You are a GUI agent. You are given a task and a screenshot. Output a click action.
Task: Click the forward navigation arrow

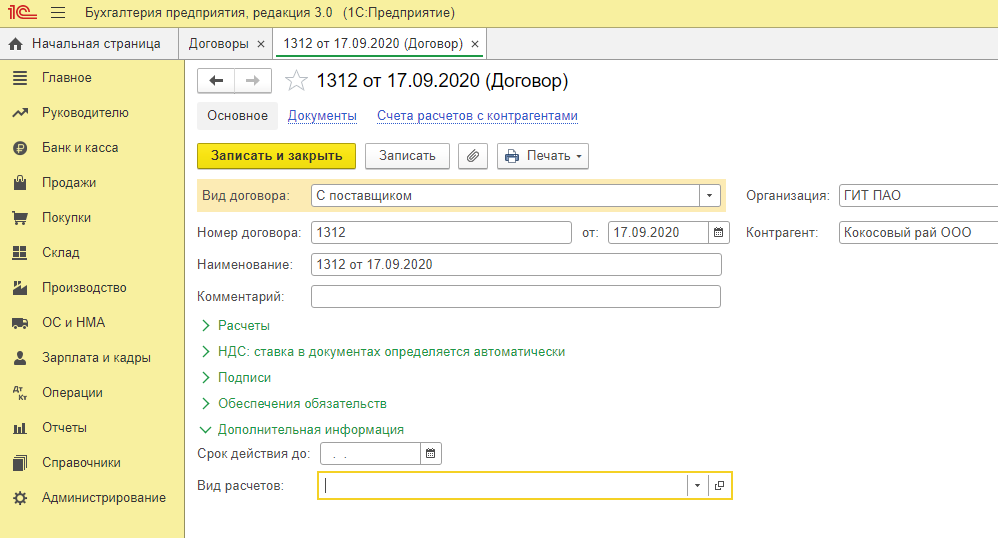pyautogui.click(x=253, y=81)
